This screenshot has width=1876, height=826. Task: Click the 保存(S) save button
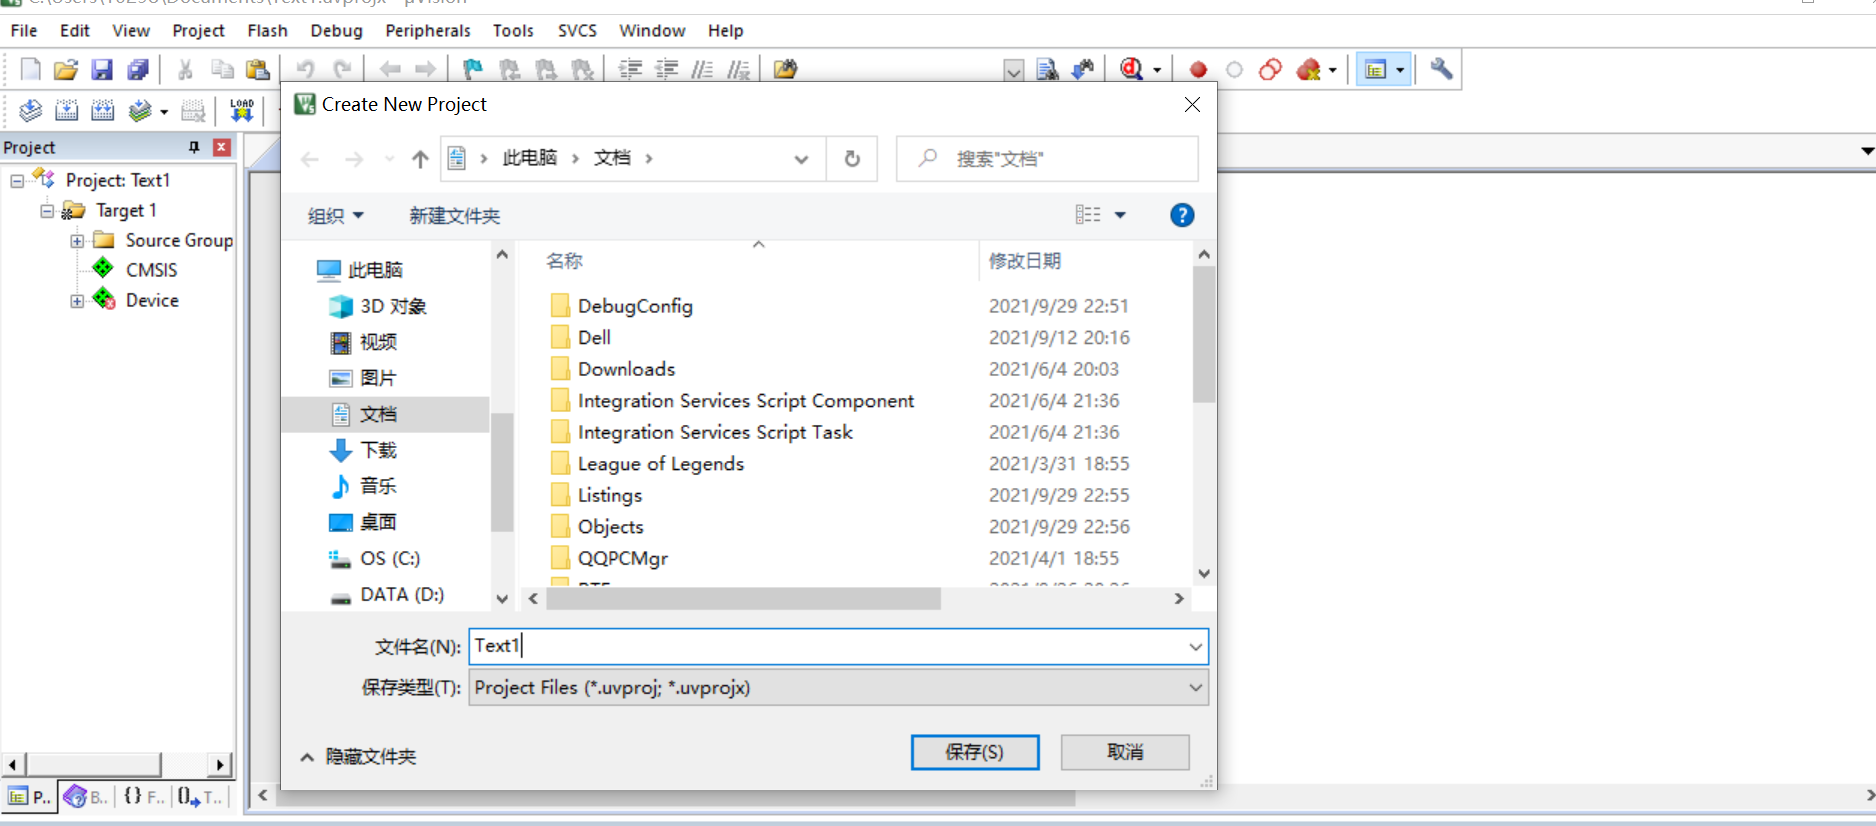[975, 752]
